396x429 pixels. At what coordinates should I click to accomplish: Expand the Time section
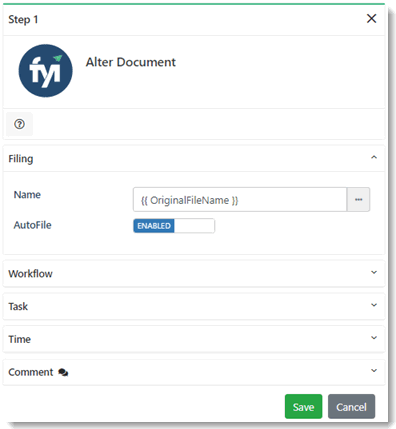point(374,338)
